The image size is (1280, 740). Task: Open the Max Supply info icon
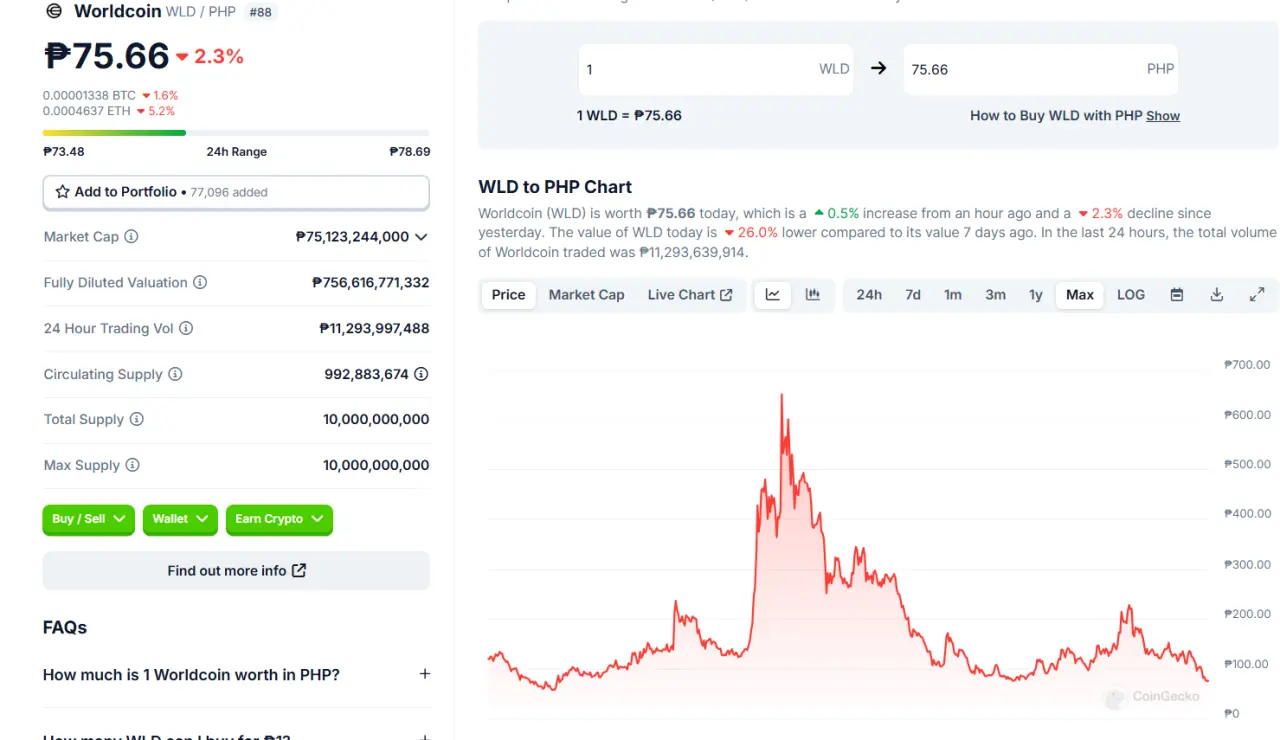tap(132, 465)
